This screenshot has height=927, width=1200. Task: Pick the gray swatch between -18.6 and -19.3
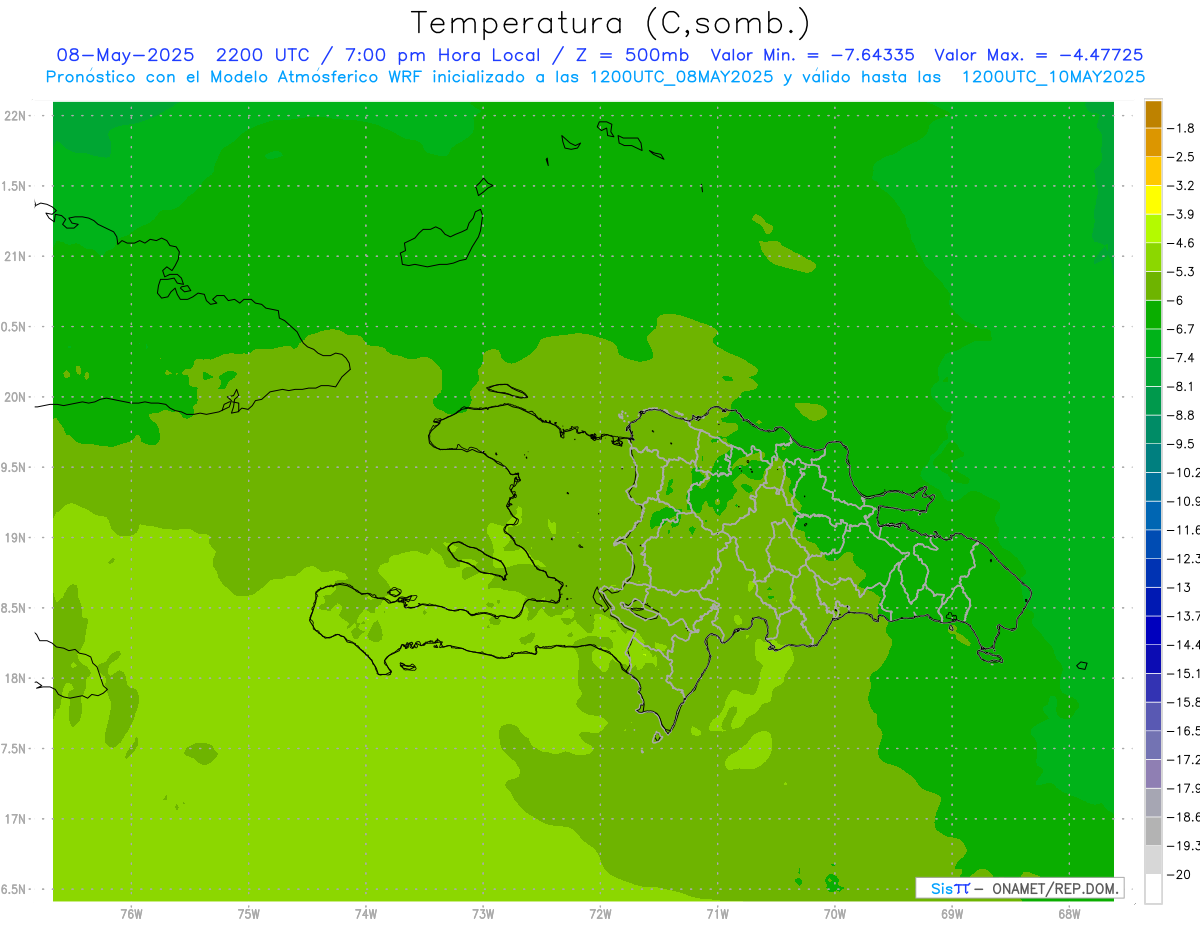[x=1153, y=831]
